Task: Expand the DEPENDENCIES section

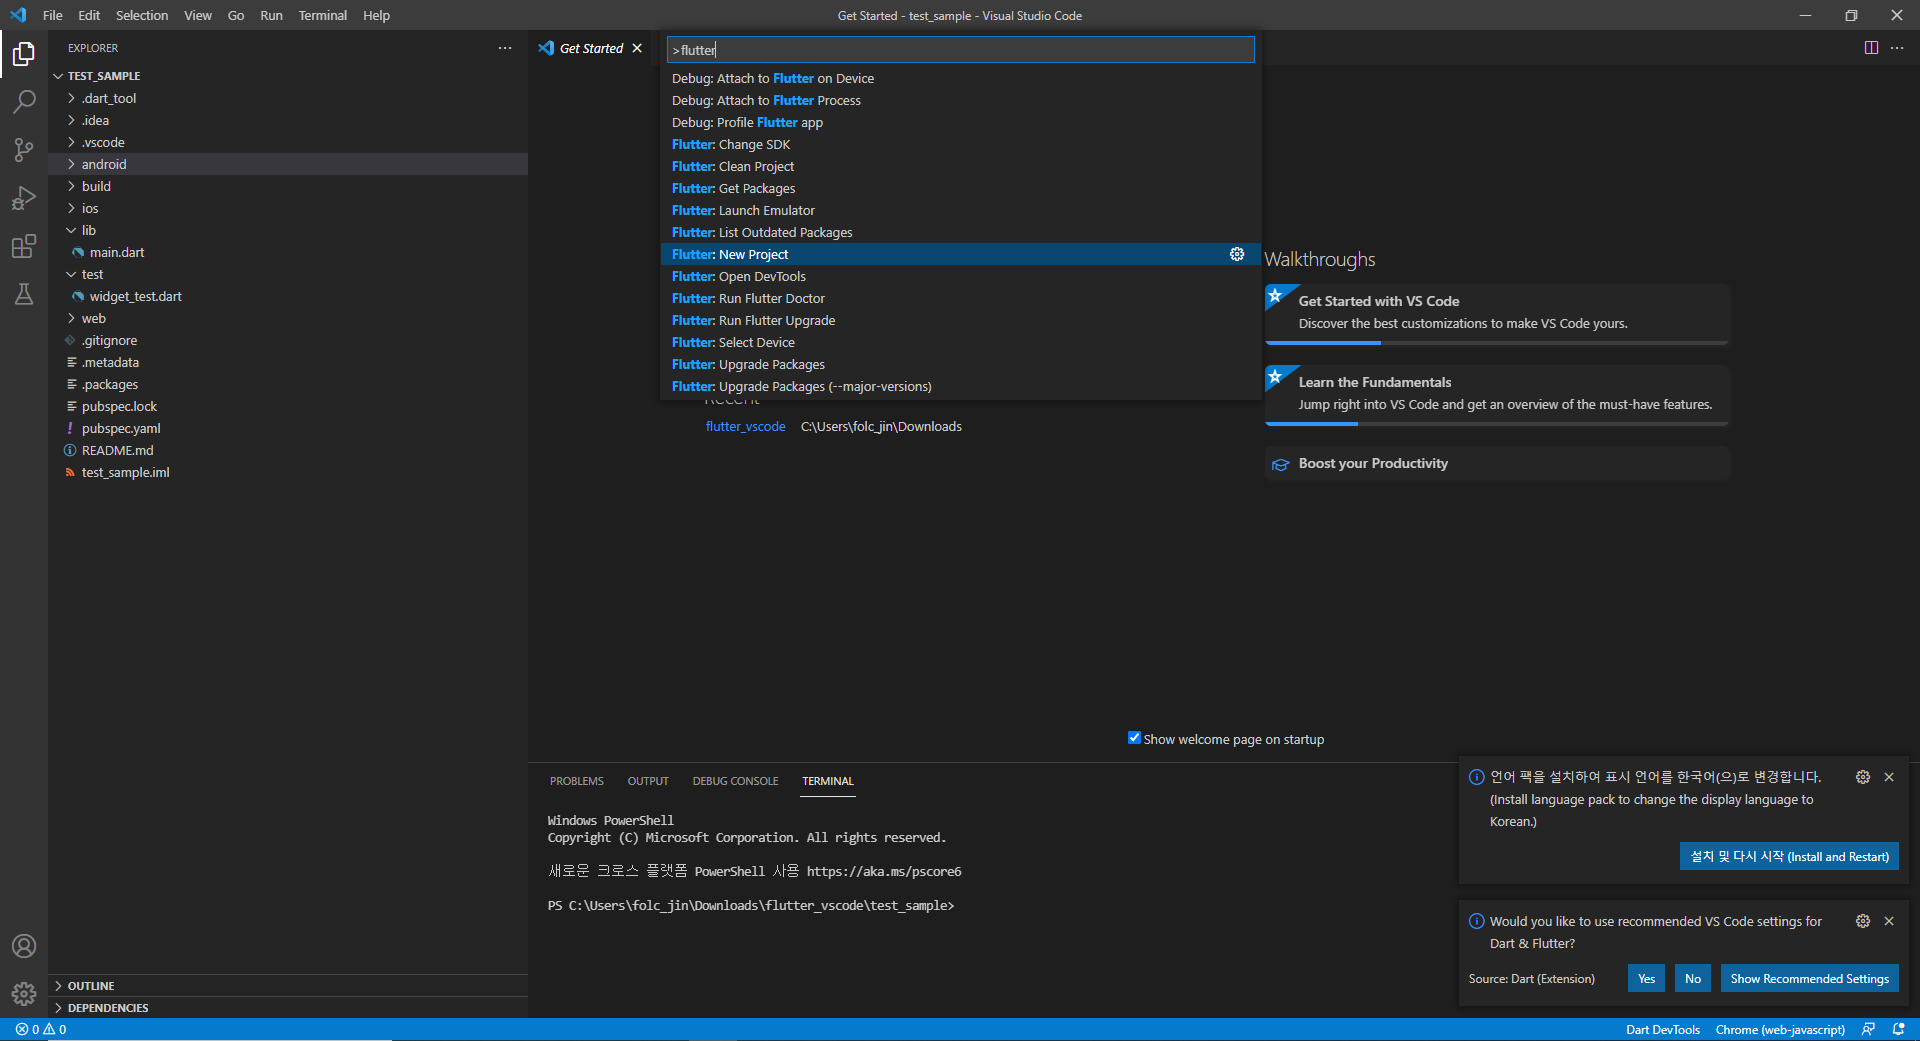Action: point(288,1008)
